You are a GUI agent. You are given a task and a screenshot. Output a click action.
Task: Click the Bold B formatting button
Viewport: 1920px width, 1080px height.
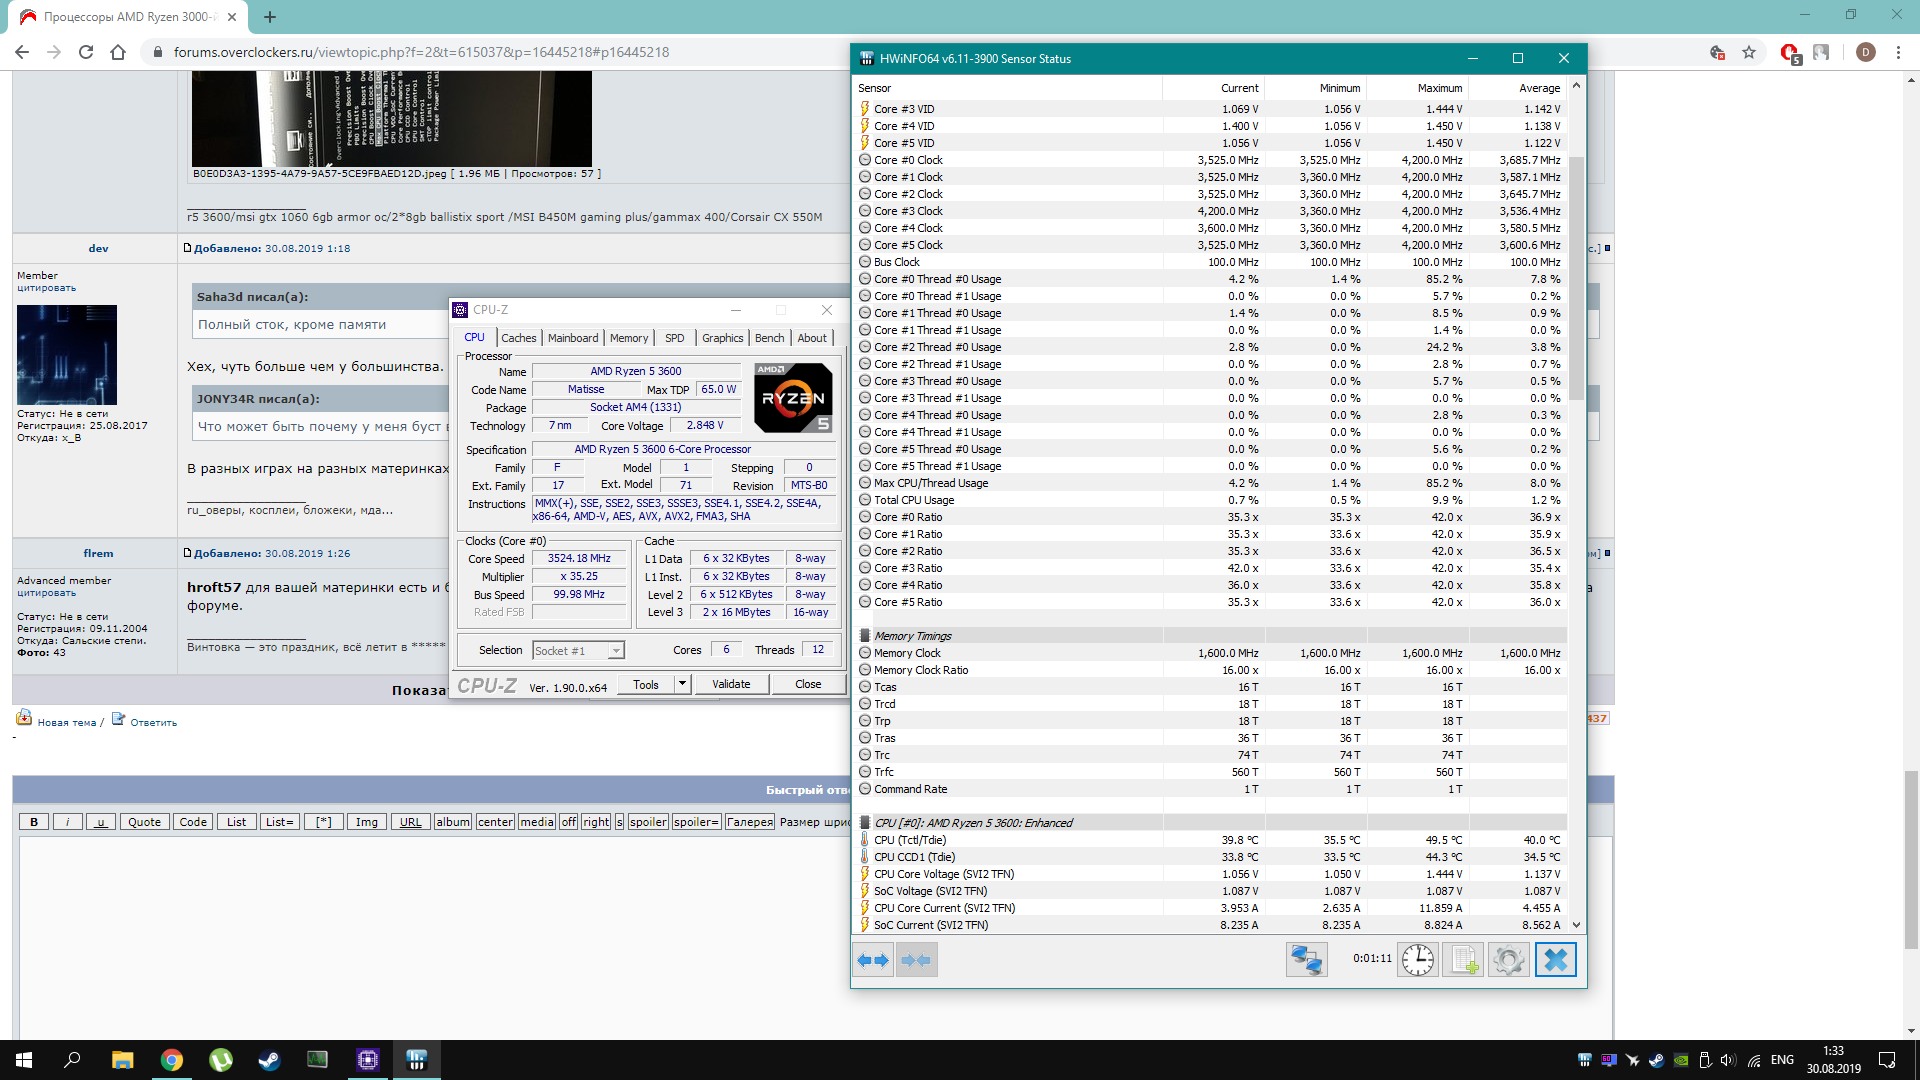coord(34,822)
